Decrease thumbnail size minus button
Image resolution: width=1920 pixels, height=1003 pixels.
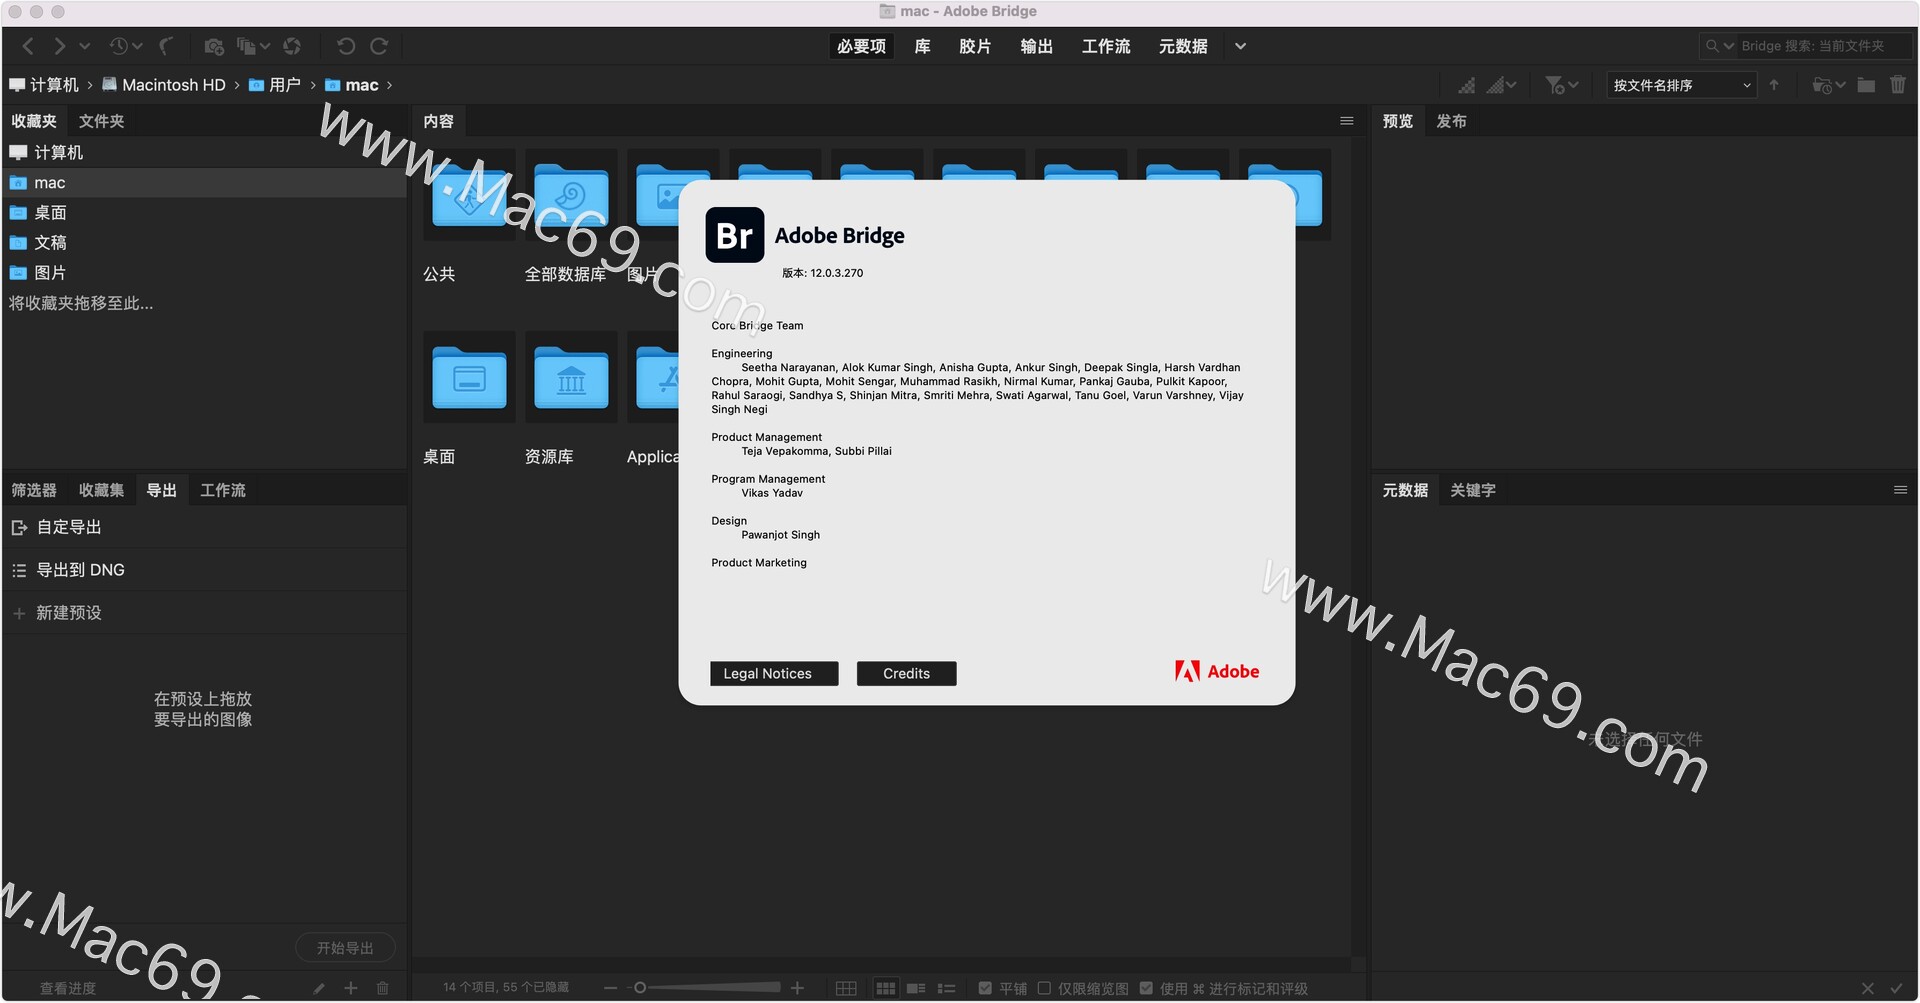610,988
